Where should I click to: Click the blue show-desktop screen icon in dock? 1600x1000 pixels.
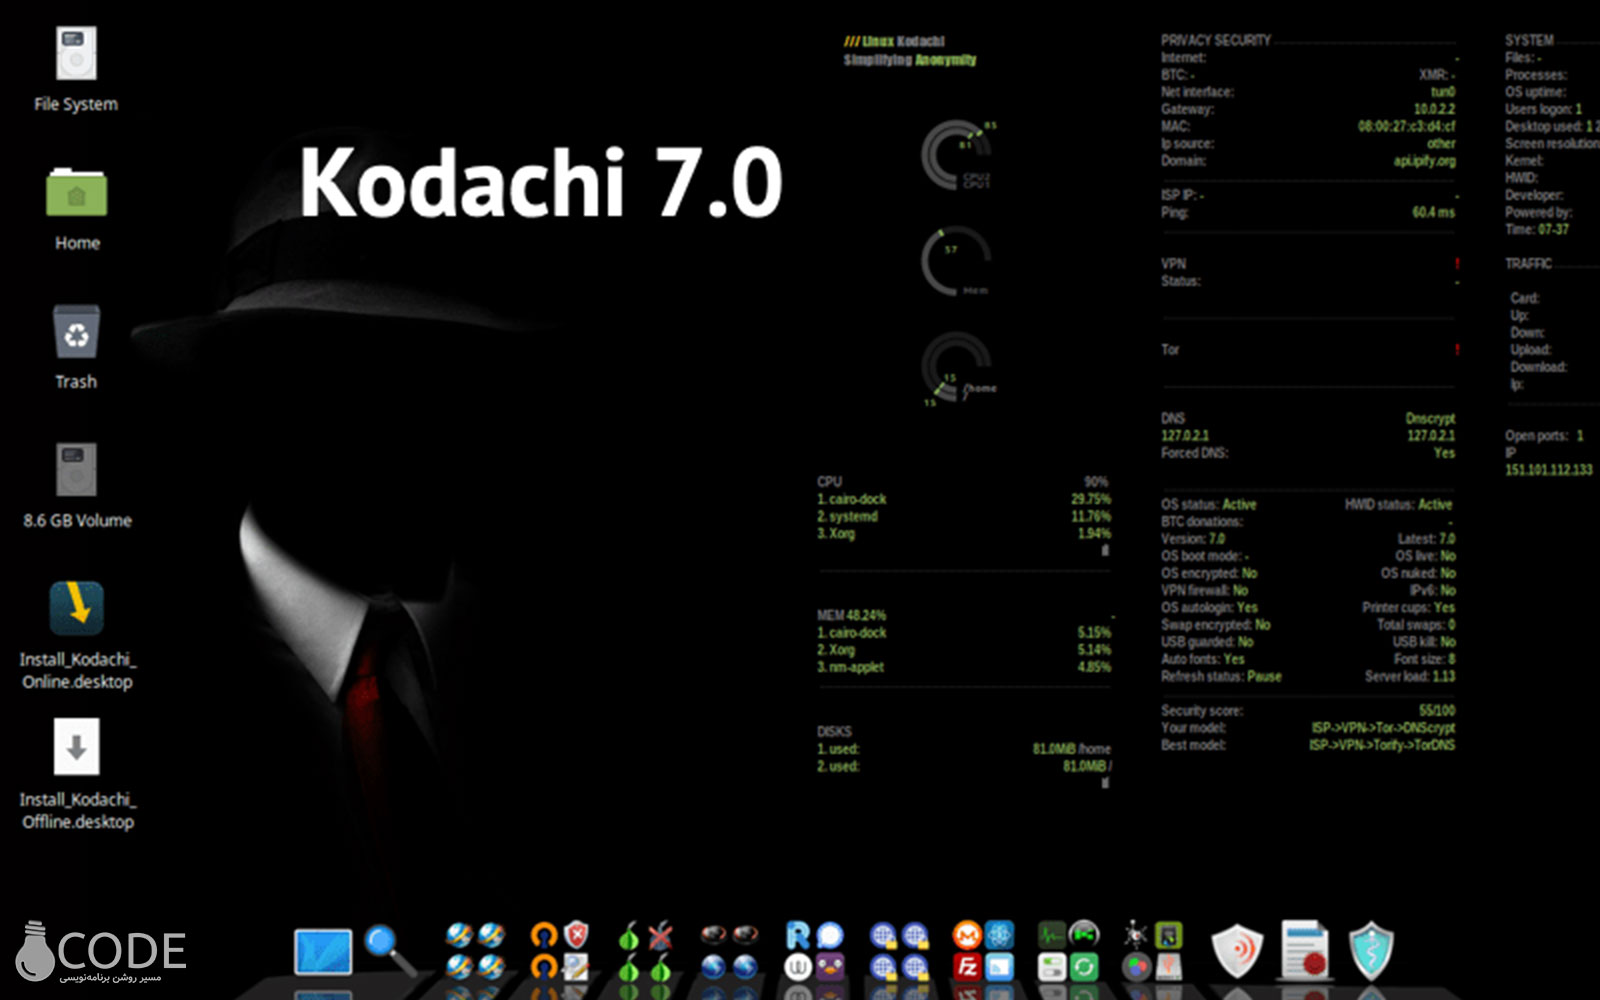(x=323, y=951)
